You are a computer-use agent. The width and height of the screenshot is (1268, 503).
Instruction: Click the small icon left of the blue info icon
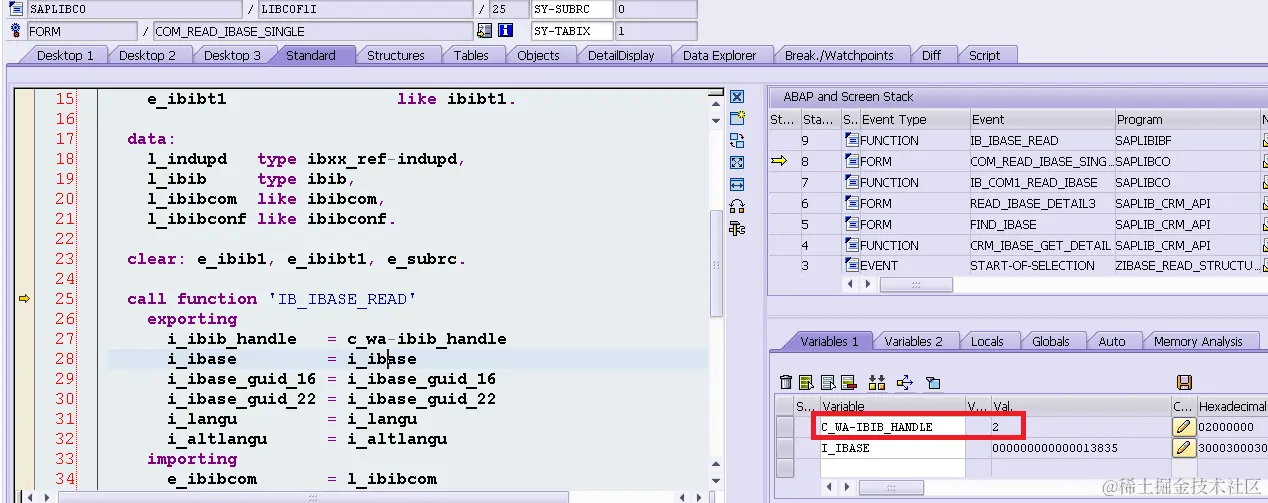[485, 31]
